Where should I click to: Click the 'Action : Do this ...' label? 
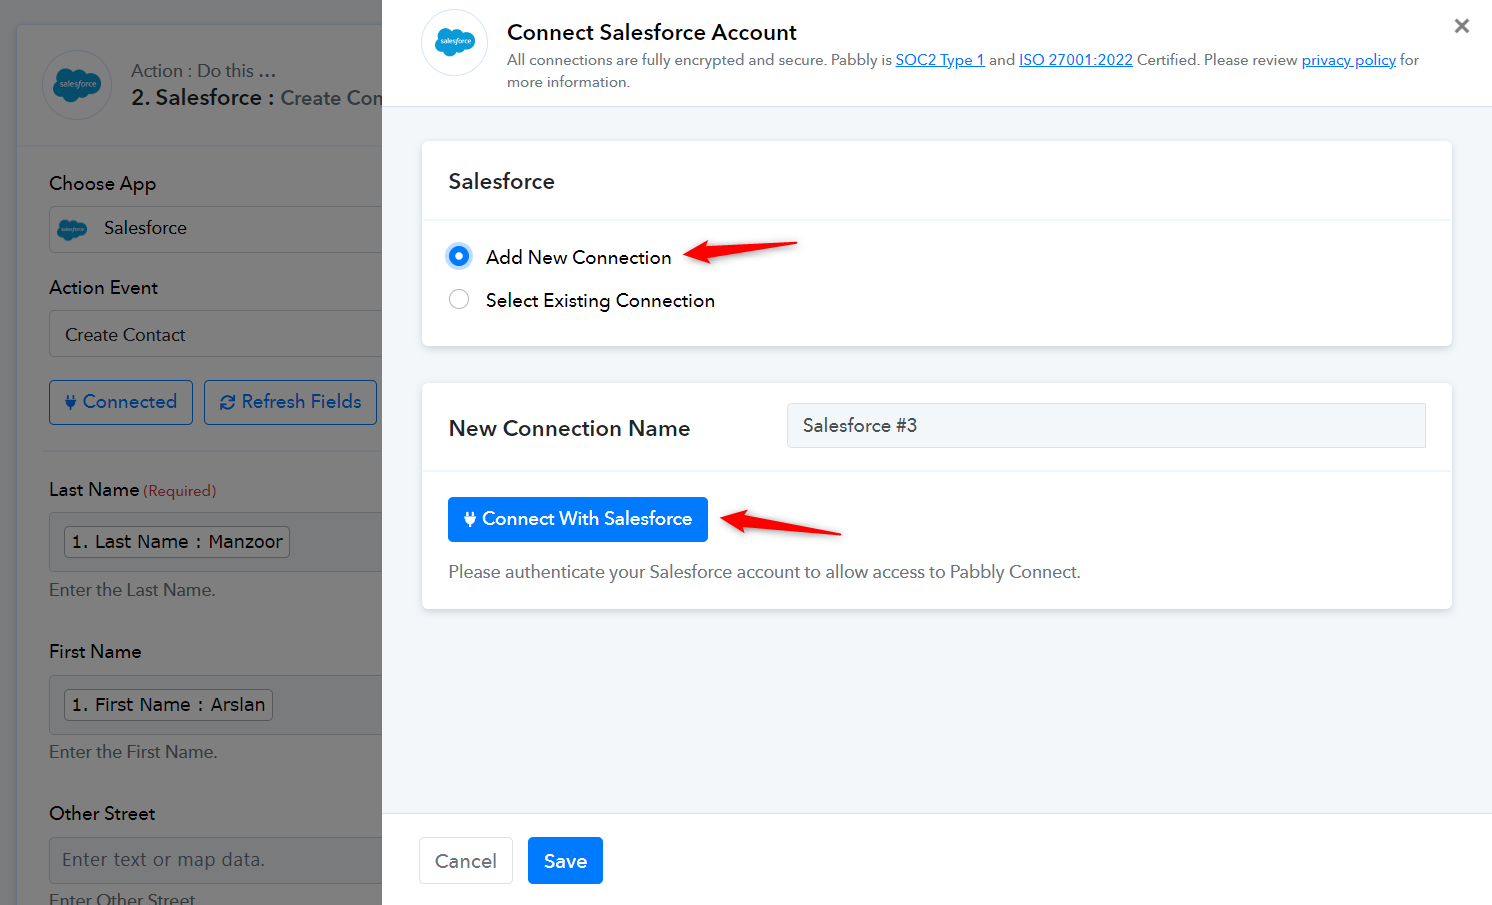pos(203,71)
